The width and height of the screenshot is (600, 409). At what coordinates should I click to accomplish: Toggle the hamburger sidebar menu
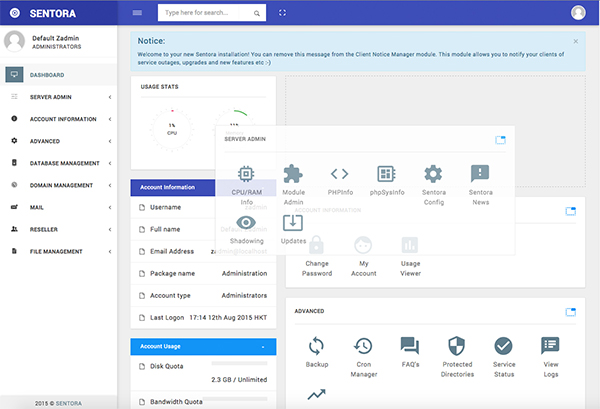tap(137, 13)
